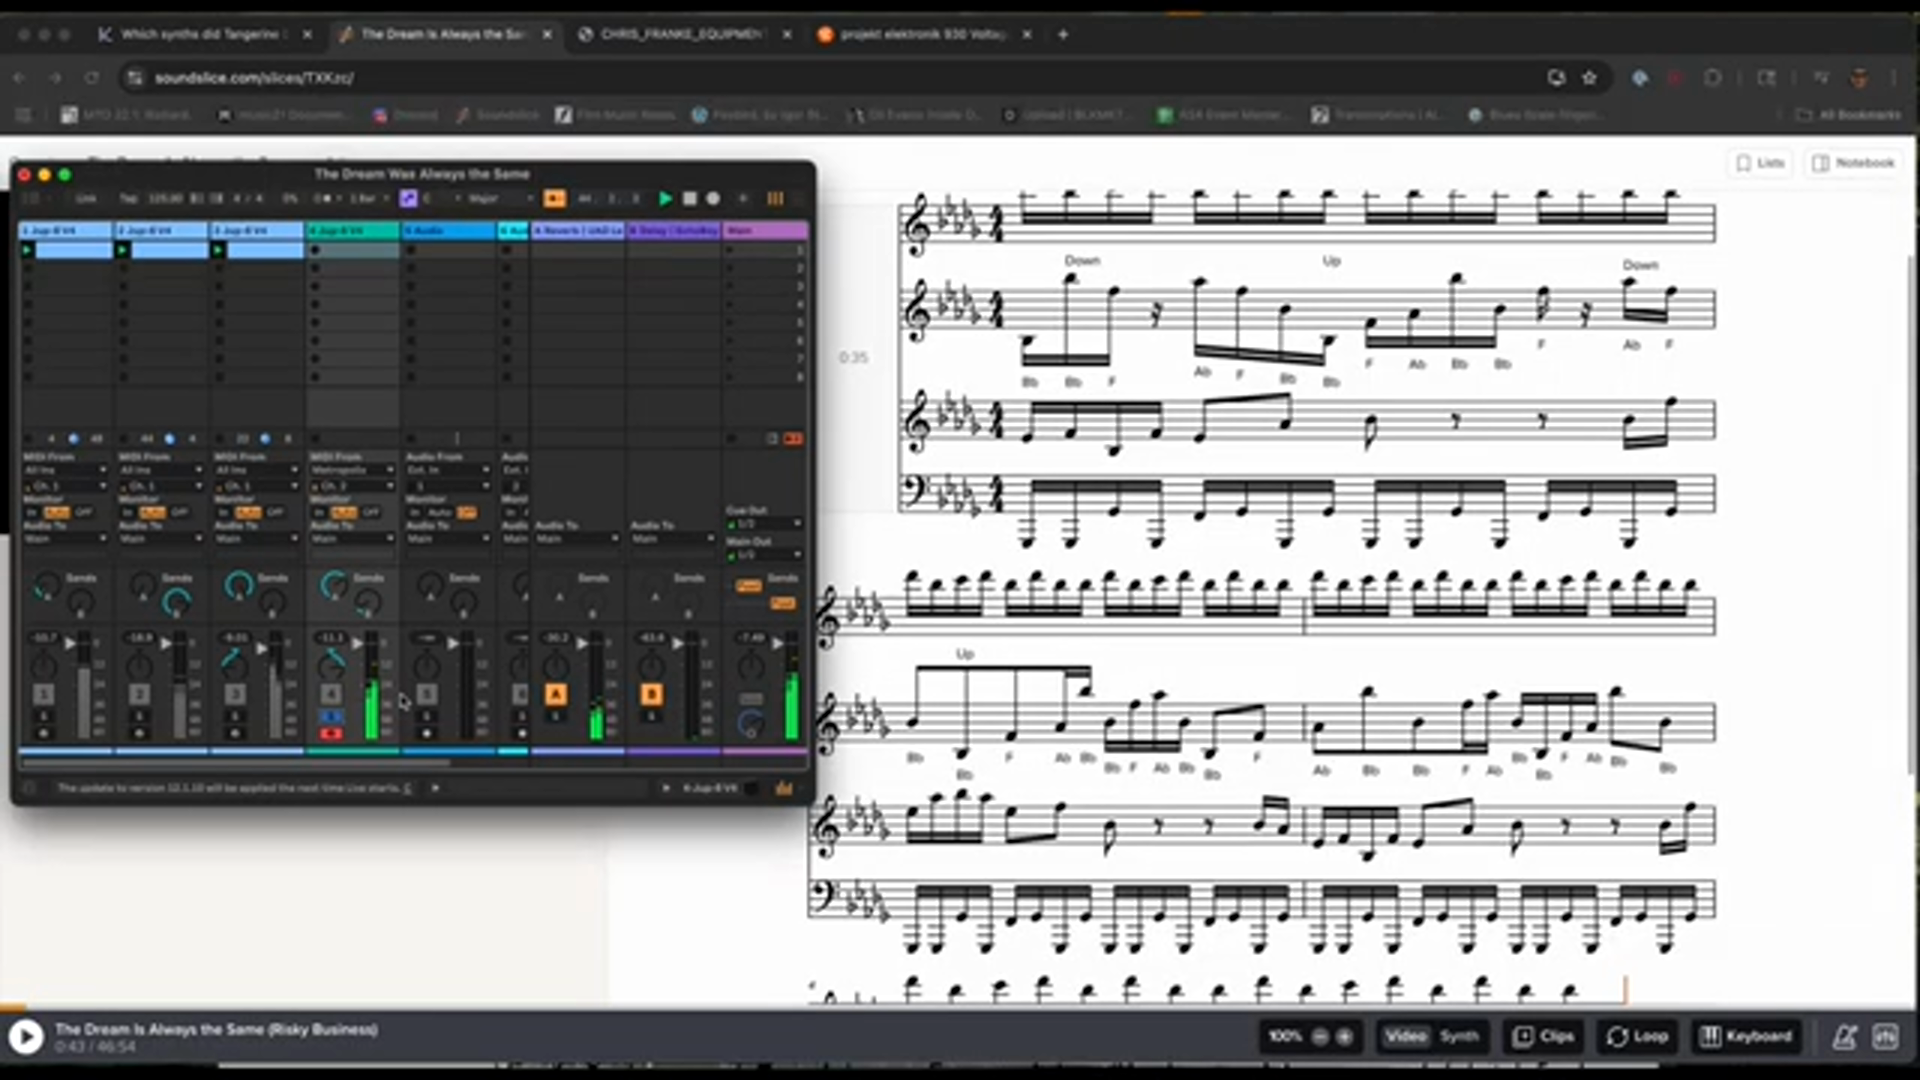Image resolution: width=1920 pixels, height=1080 pixels.
Task: Toggle track 3 activator button
Action: pyautogui.click(x=235, y=694)
